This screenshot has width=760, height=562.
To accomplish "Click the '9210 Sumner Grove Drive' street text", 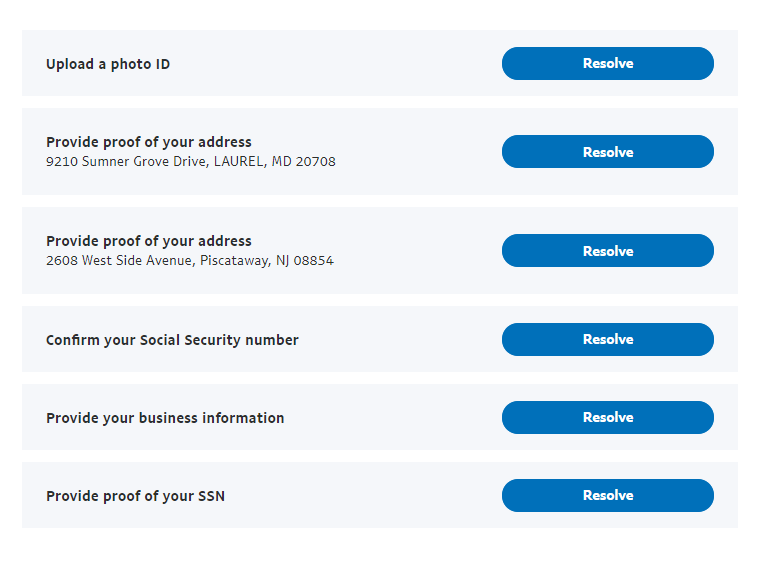I will click(x=126, y=161).
